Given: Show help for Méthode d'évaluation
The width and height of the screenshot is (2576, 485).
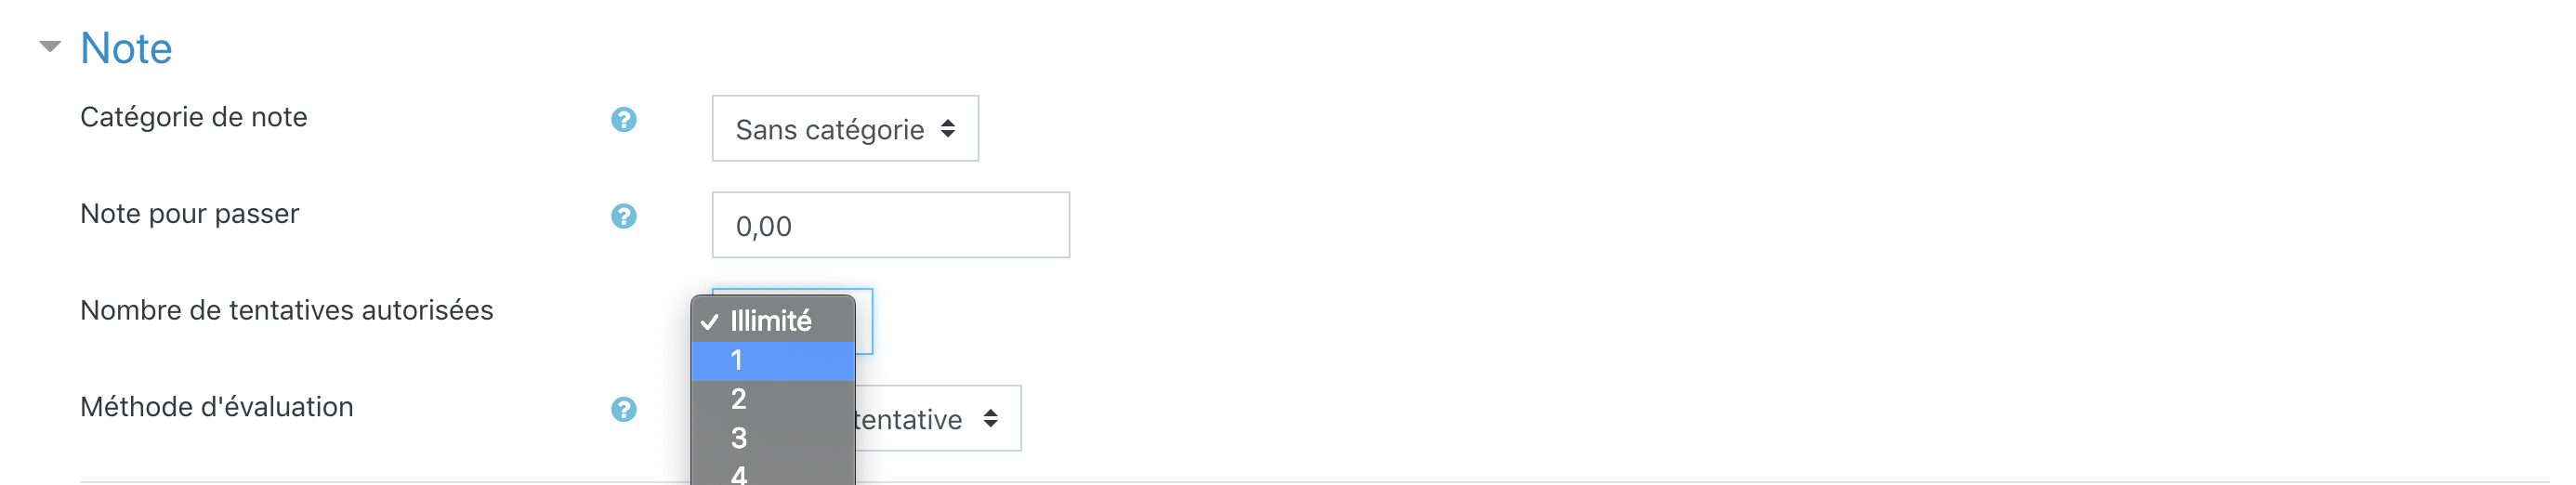Looking at the screenshot, I should click(623, 409).
